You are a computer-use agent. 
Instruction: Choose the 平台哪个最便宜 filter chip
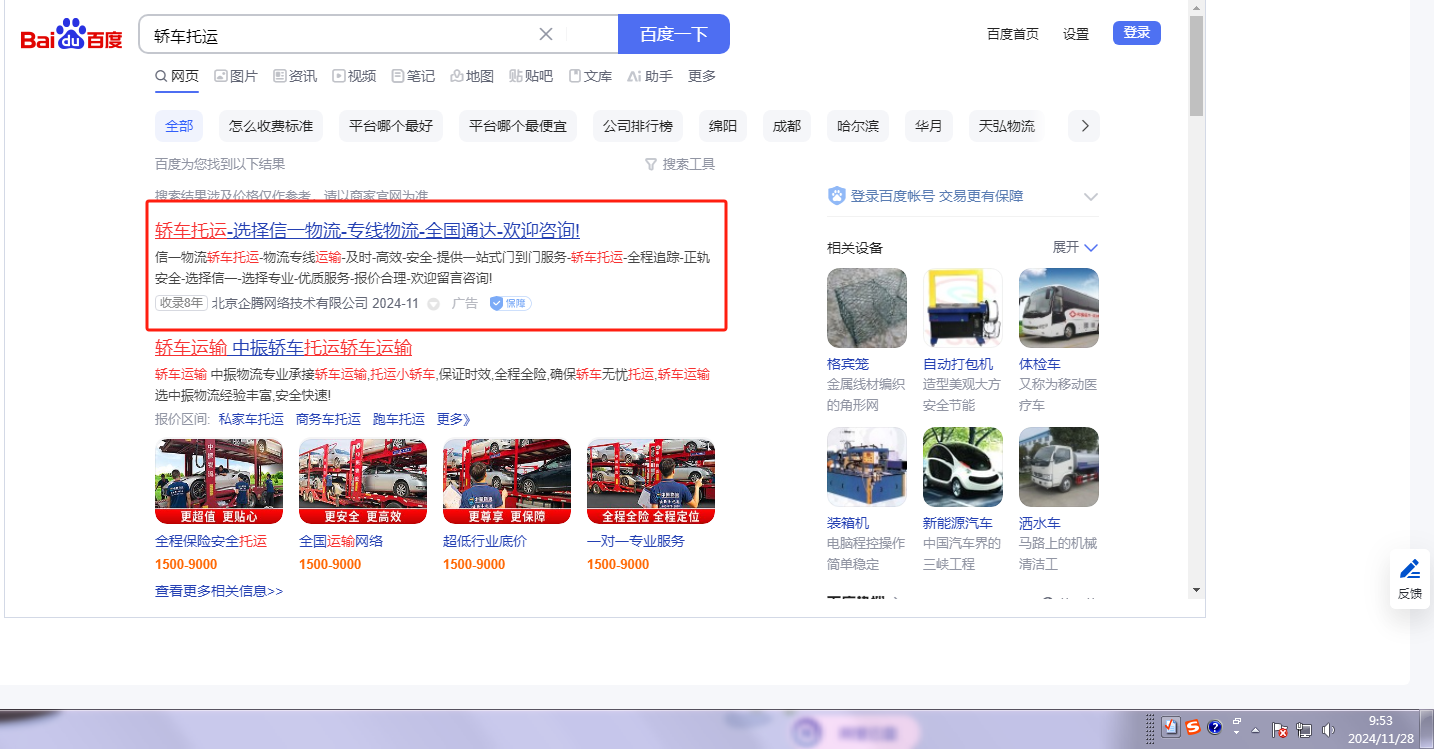518,126
